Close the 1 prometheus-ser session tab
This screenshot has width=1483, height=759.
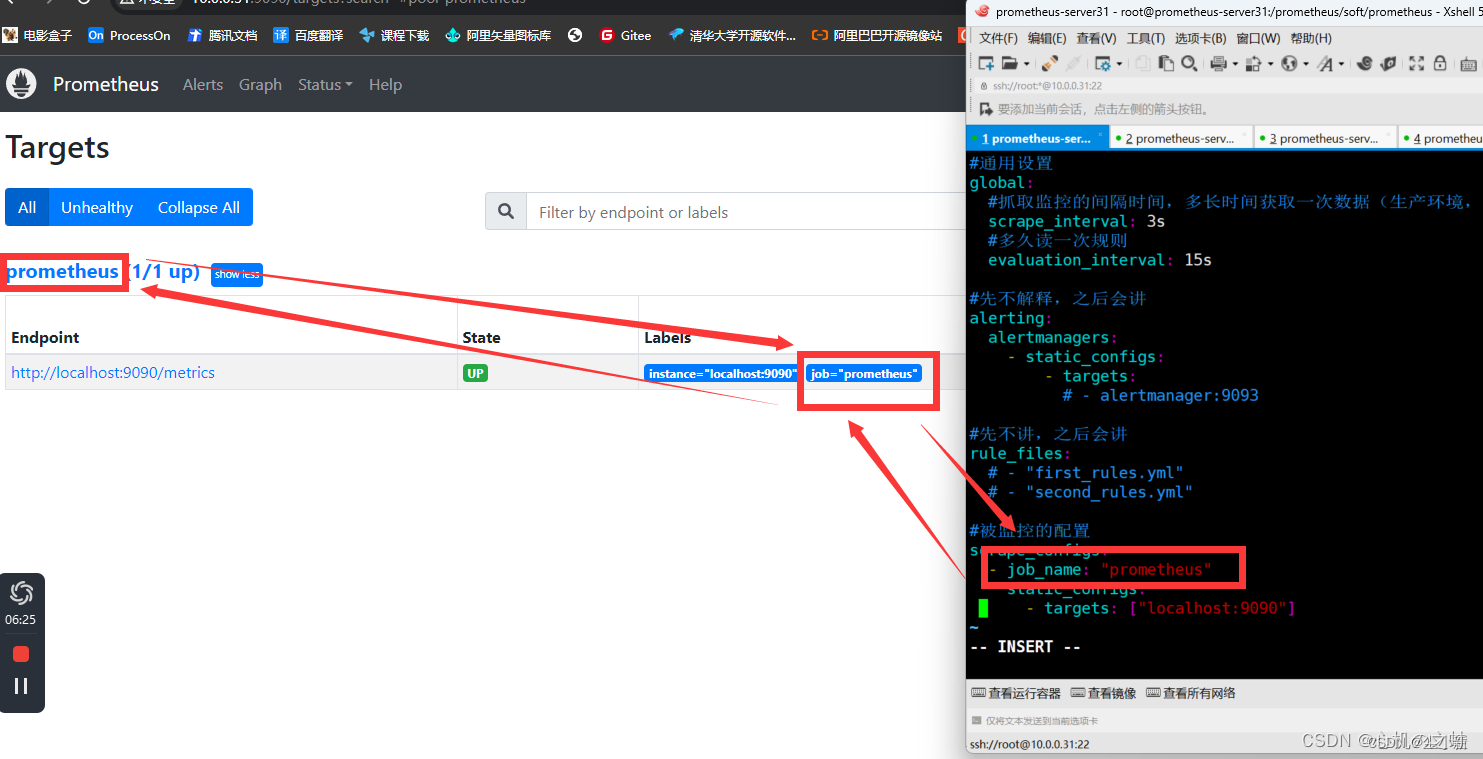point(1101,134)
